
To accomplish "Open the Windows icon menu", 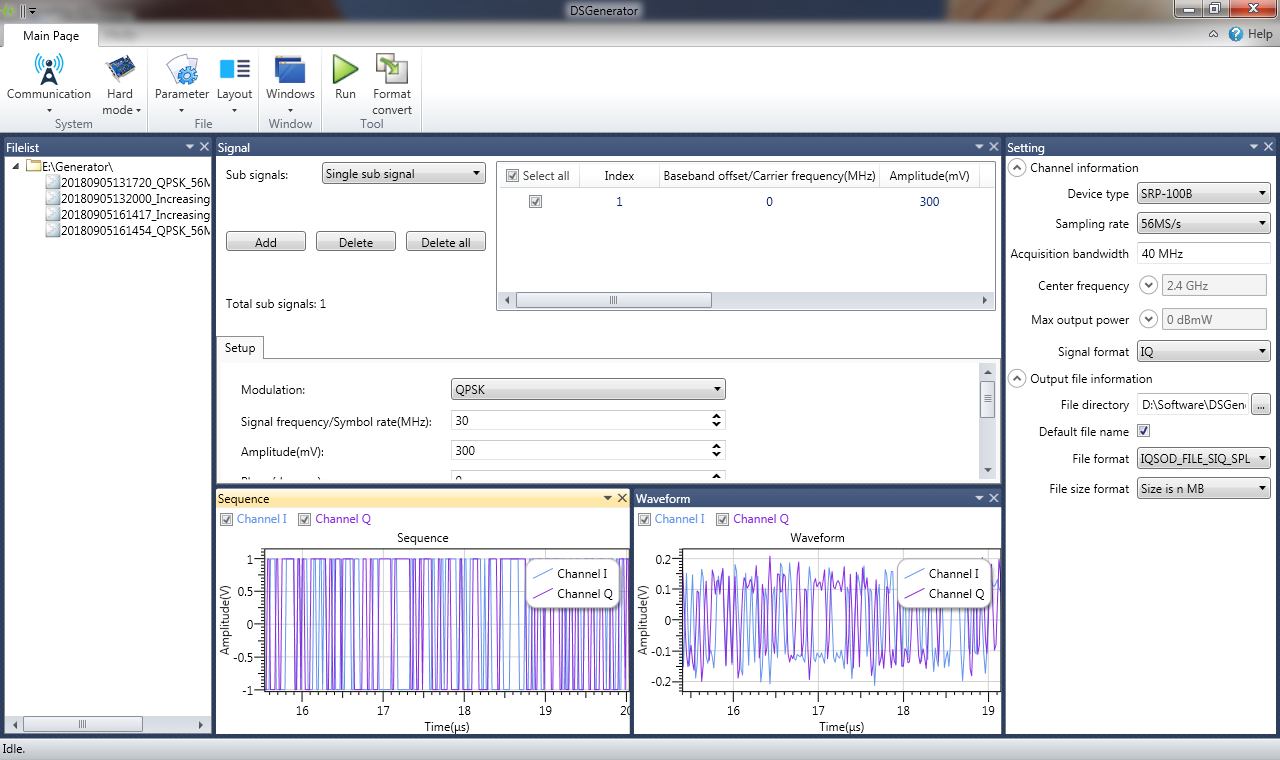I will 290,69.
